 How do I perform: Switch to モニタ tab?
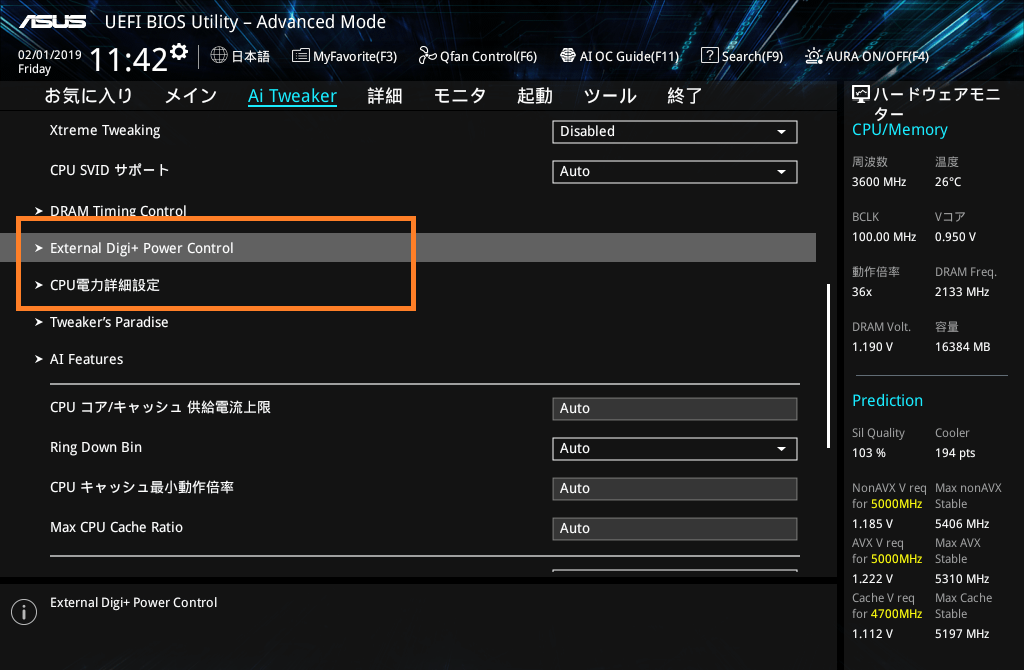click(x=460, y=96)
